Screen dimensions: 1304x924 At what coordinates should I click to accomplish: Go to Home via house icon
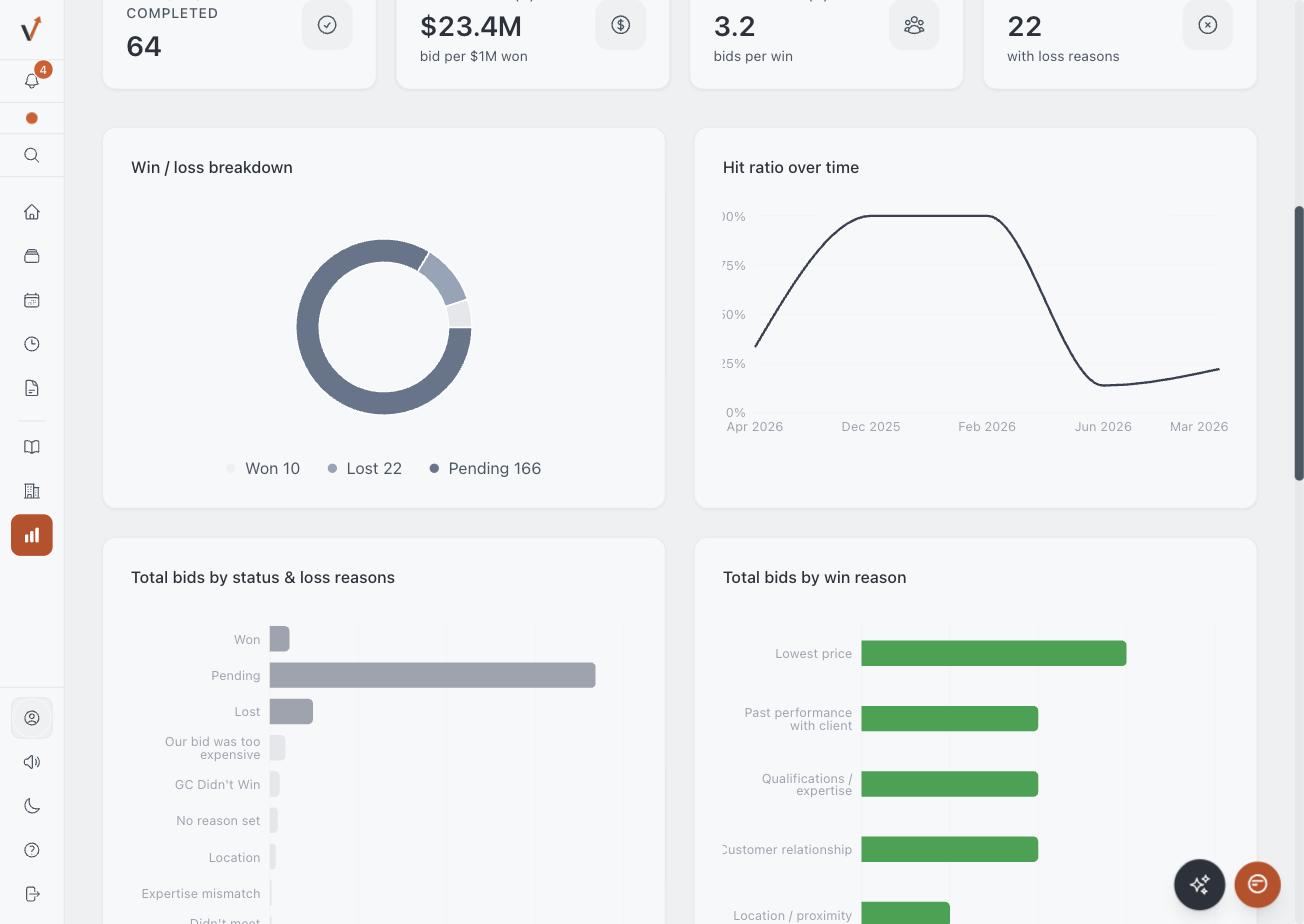point(32,212)
